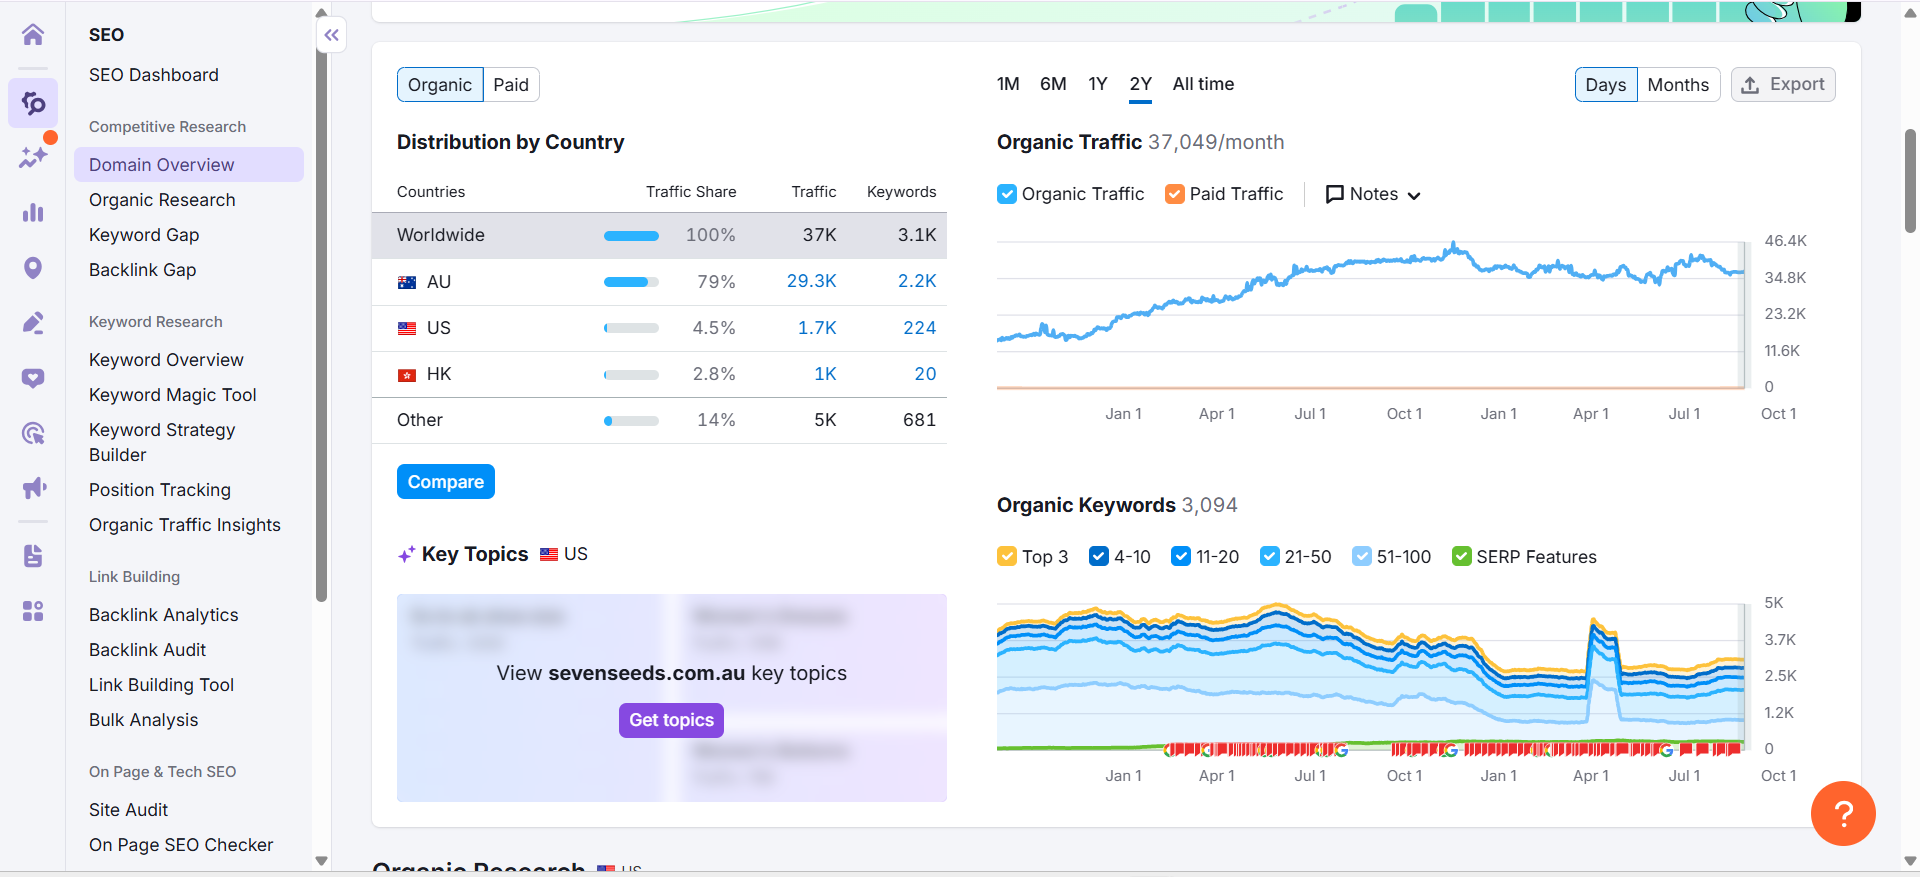The height and width of the screenshot is (877, 1920).
Task: Expand the Notes dropdown
Action: [1373, 194]
